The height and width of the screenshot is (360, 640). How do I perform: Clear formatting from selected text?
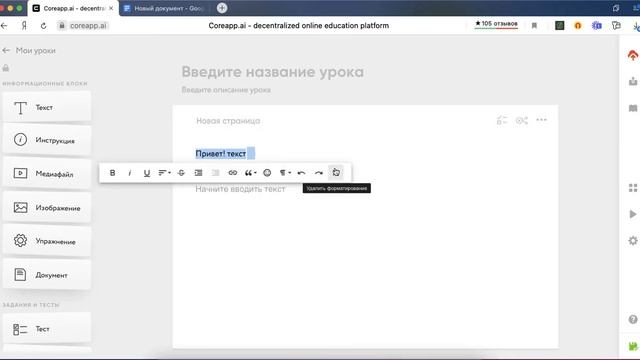(x=336, y=173)
